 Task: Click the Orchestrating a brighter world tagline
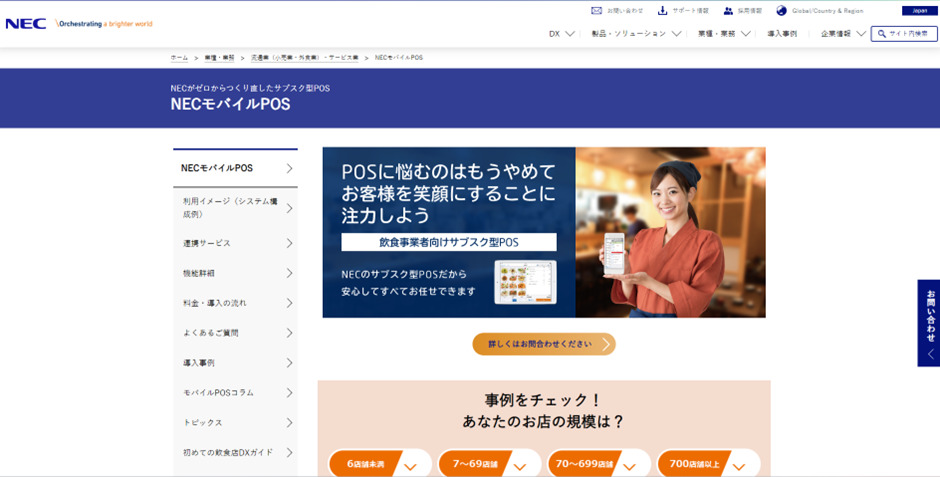pyautogui.click(x=104, y=24)
